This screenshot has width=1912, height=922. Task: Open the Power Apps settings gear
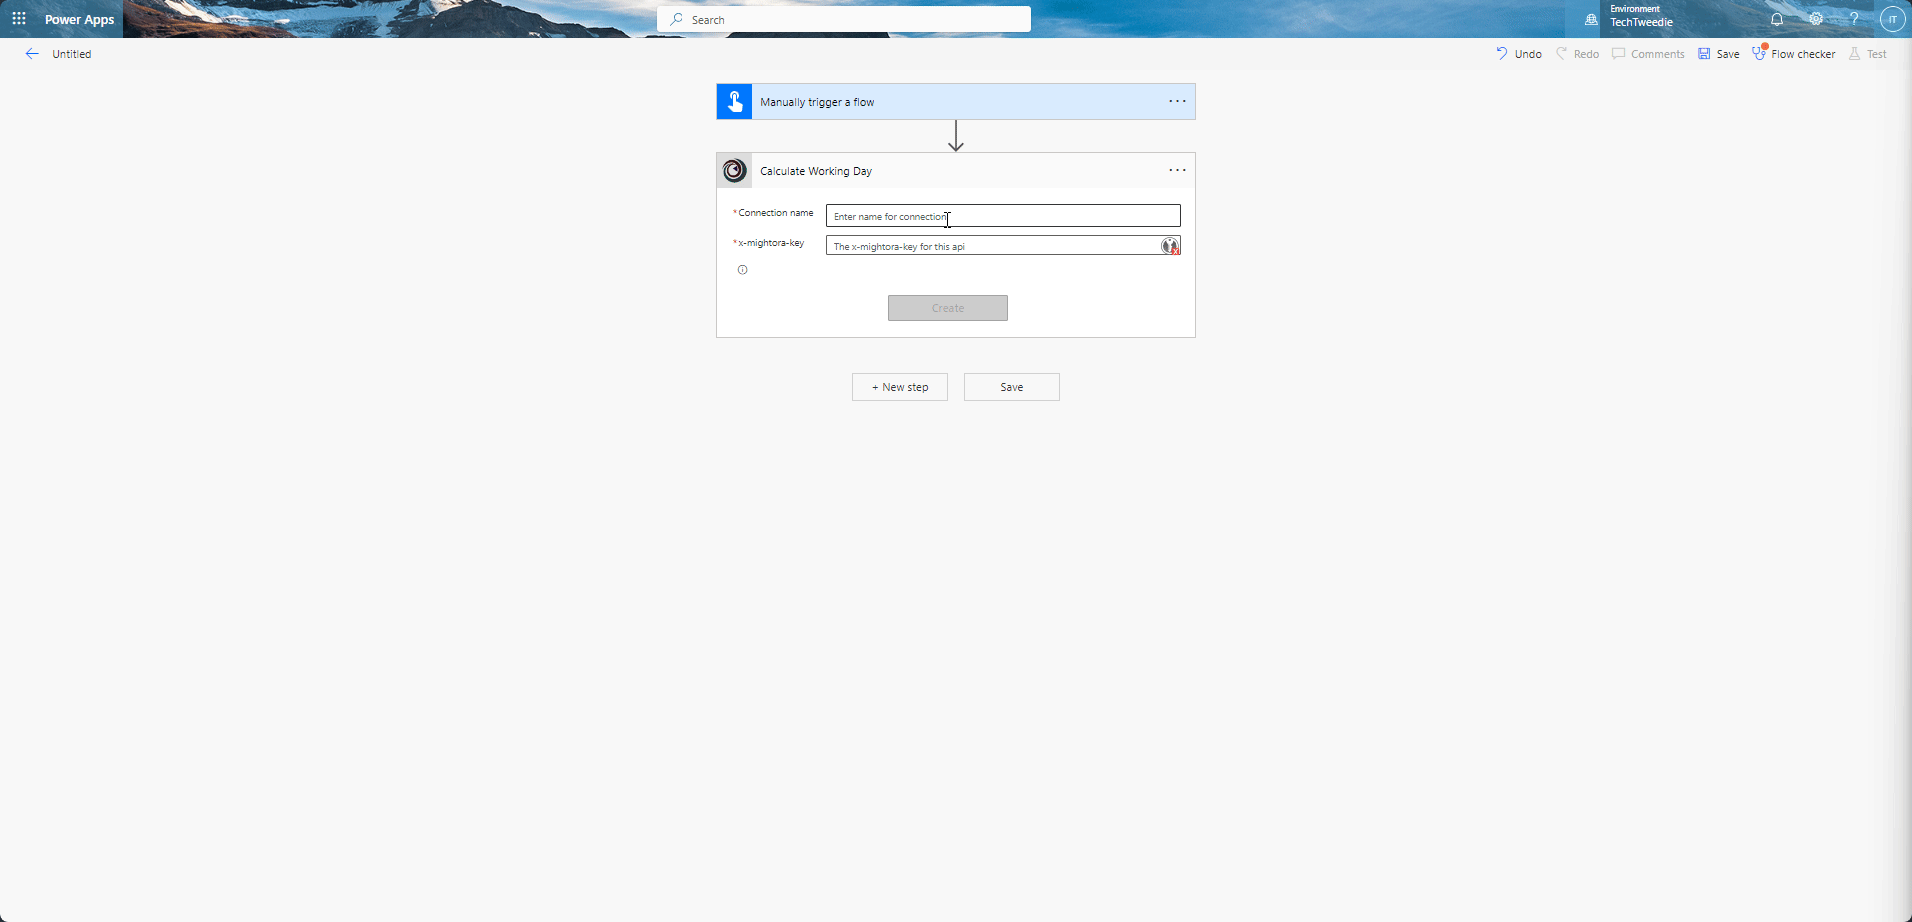(x=1817, y=18)
